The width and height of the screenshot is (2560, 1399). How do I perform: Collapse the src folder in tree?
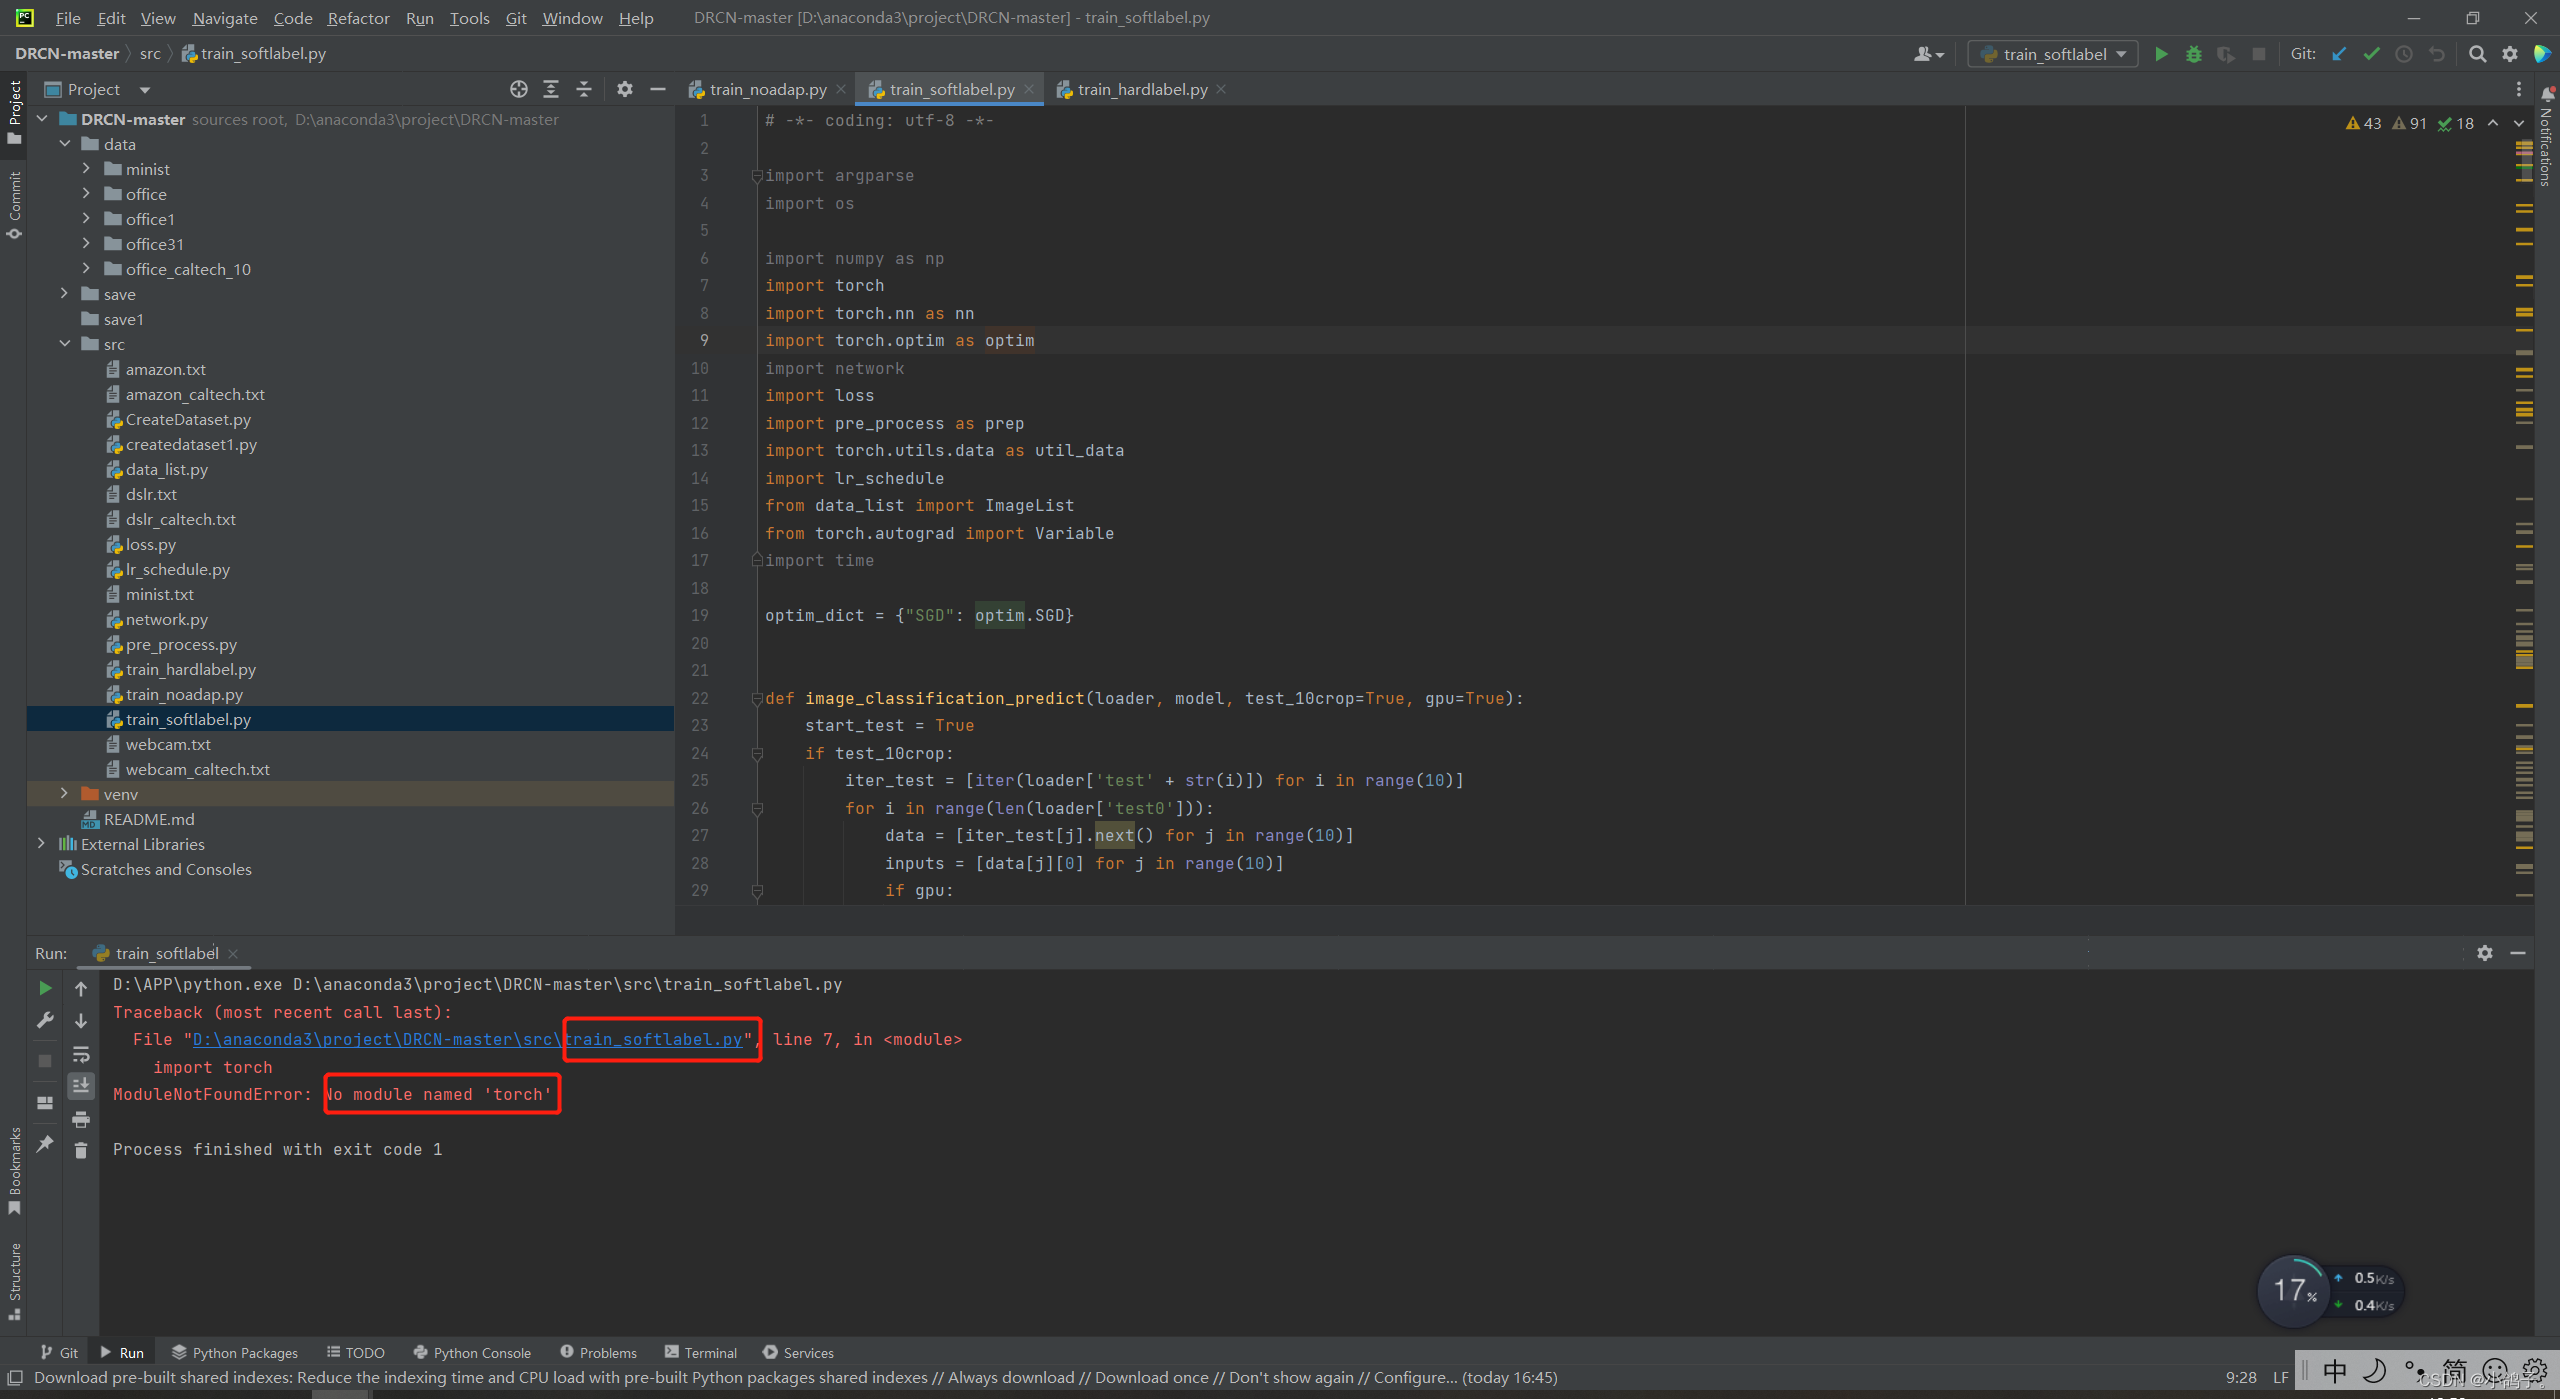pos(64,344)
